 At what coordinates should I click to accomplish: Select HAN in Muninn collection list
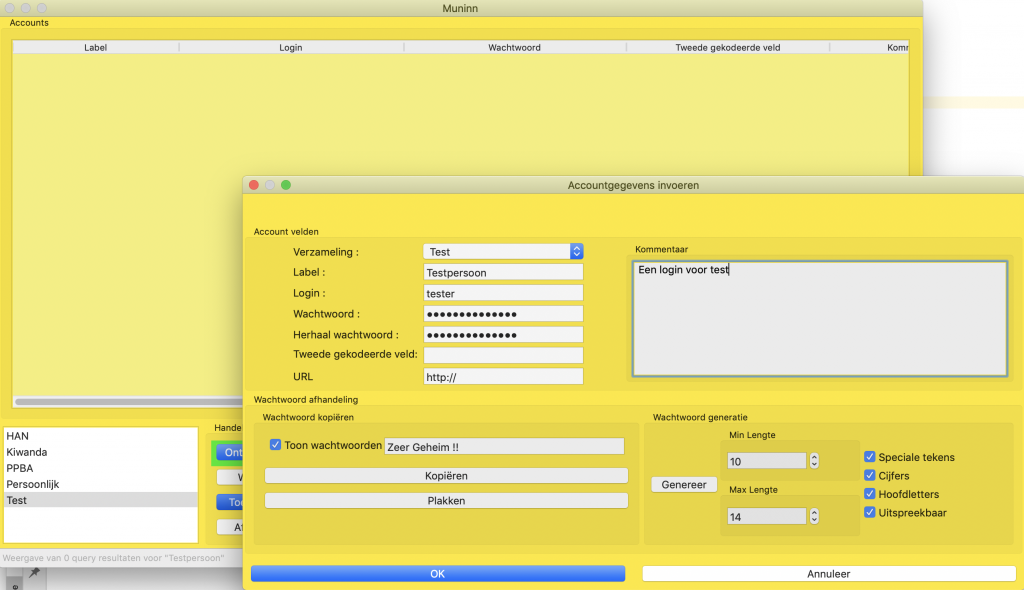pos(101,436)
